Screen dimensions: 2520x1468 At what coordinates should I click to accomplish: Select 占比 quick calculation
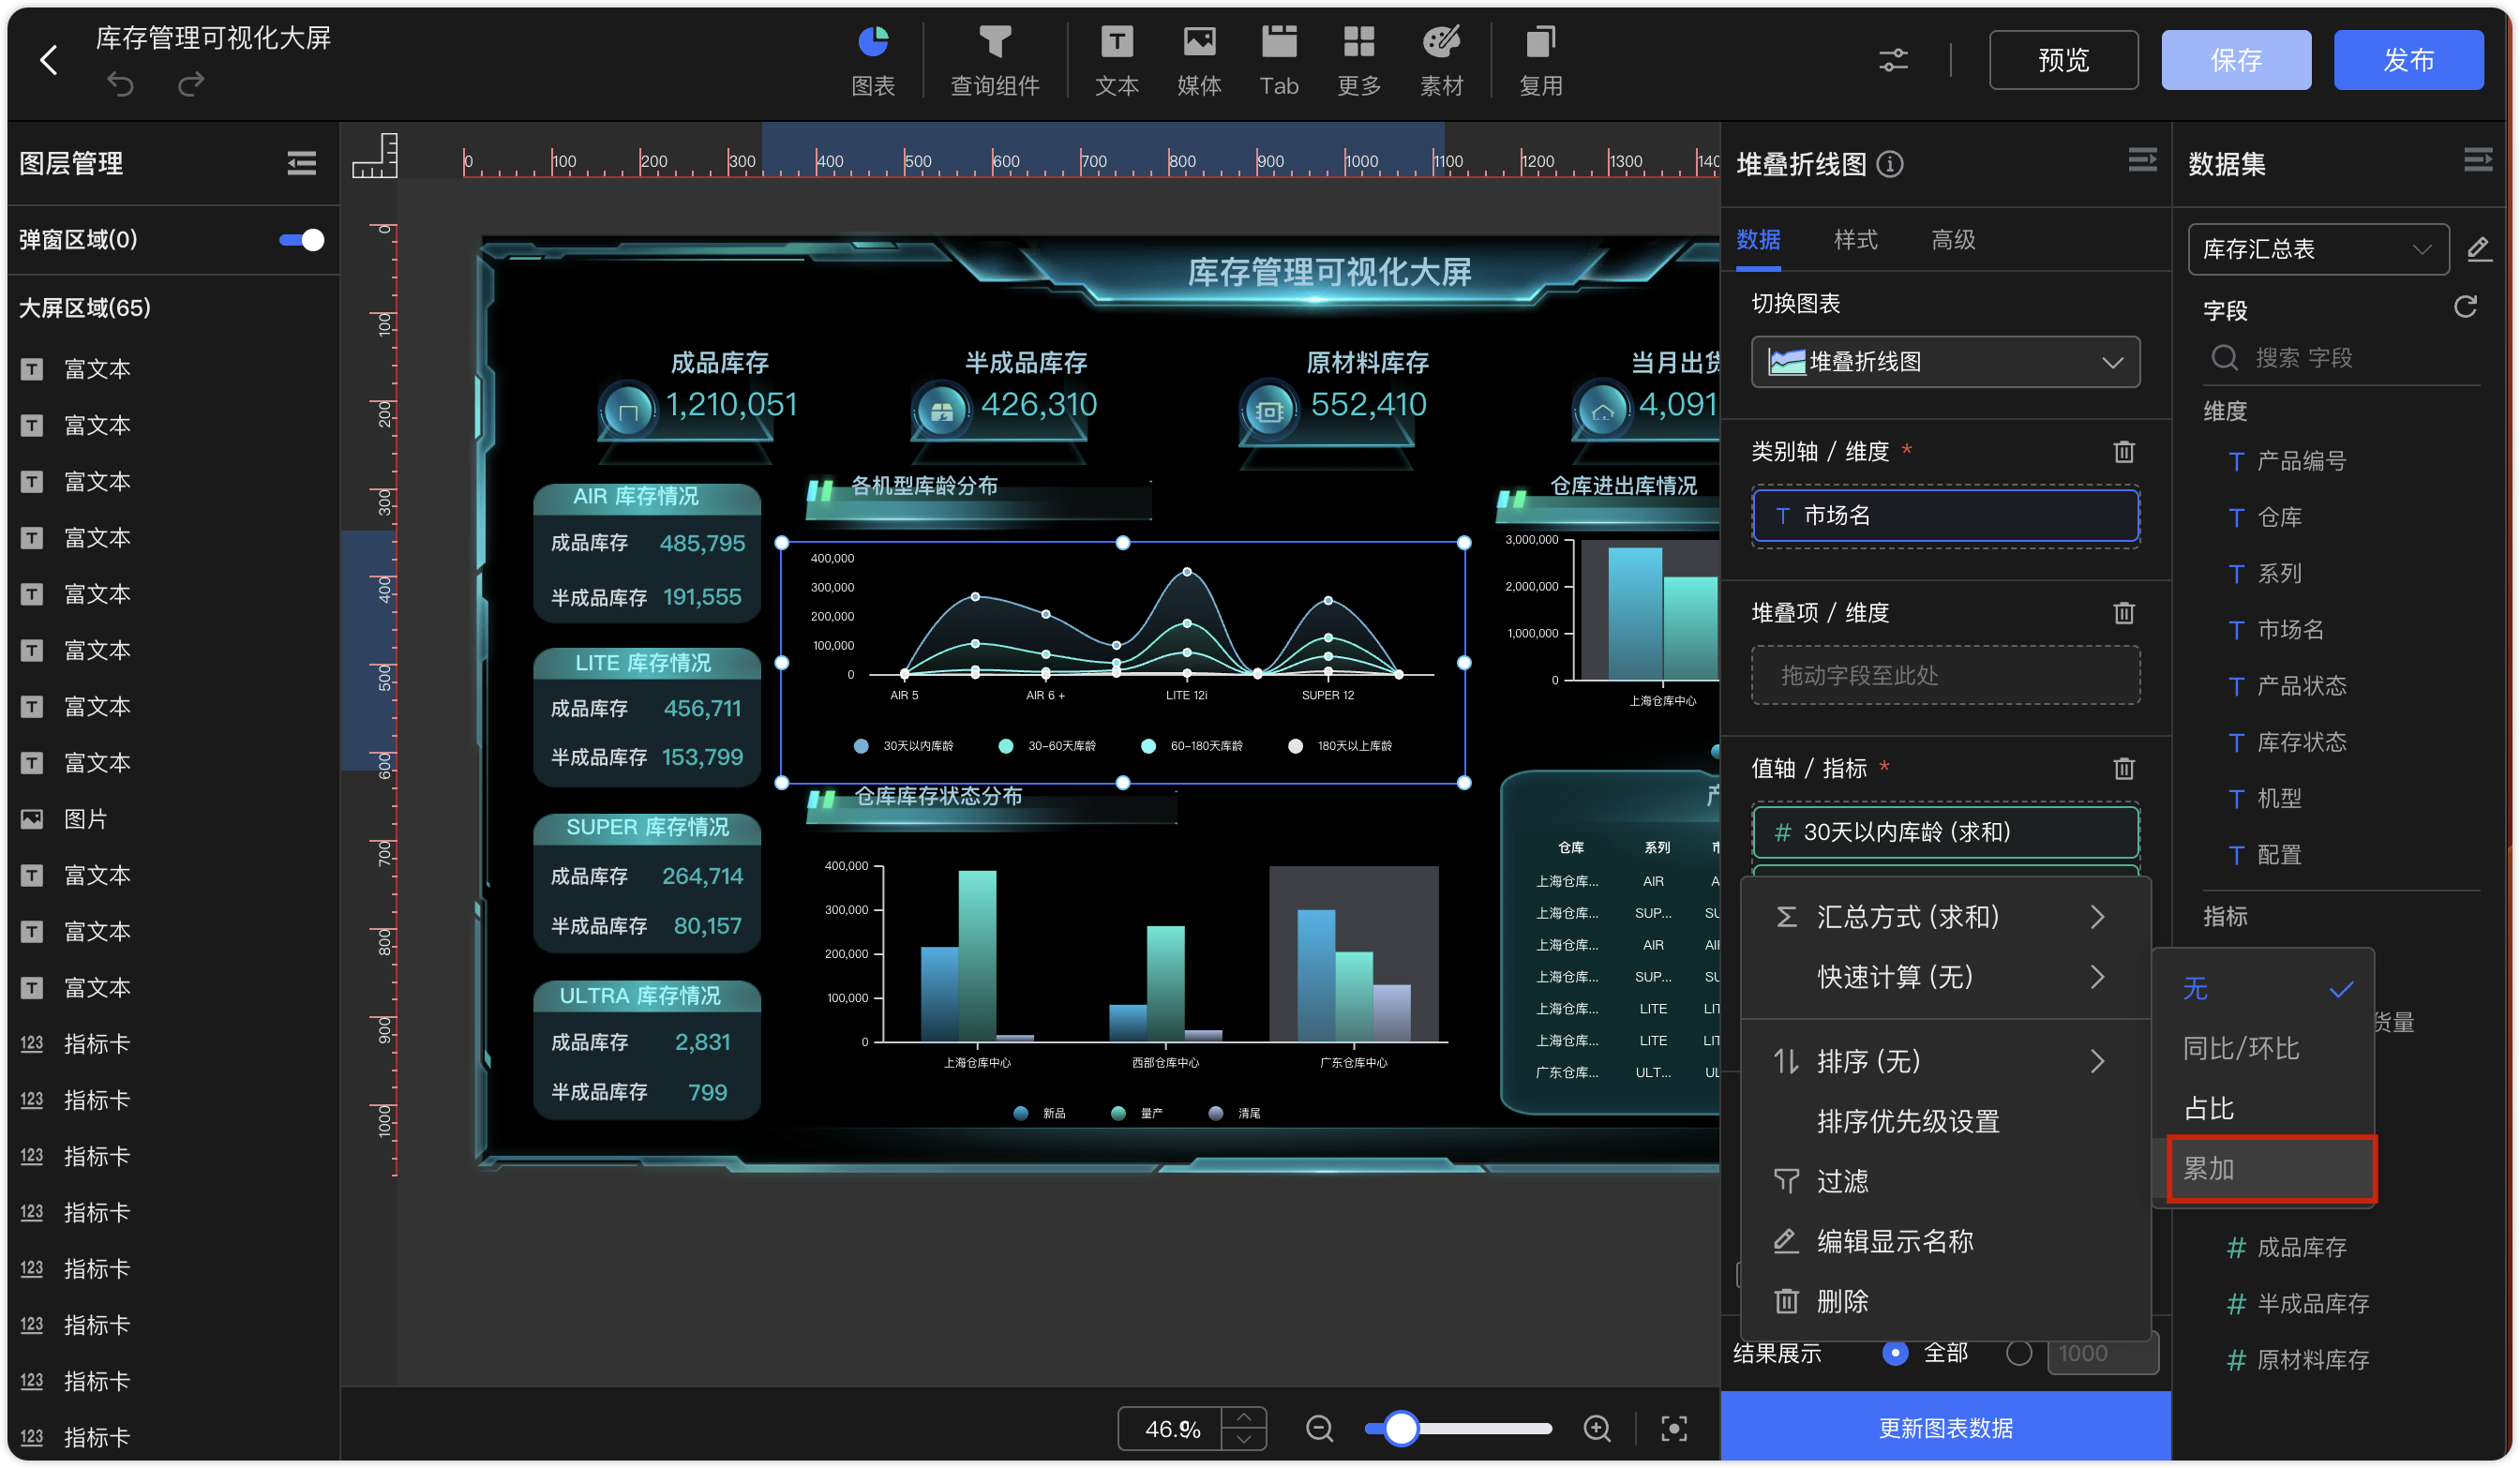2264,1109
